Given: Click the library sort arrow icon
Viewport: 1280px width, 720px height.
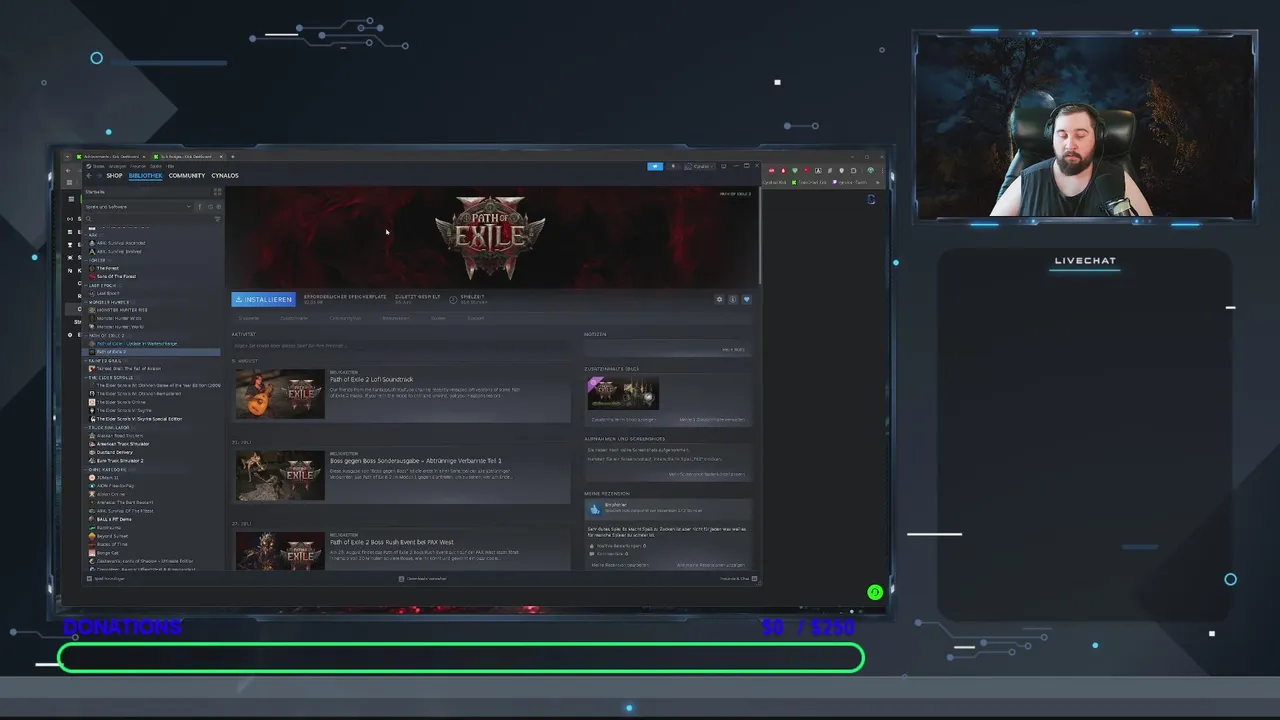Looking at the screenshot, I should pyautogui.click(x=199, y=207).
